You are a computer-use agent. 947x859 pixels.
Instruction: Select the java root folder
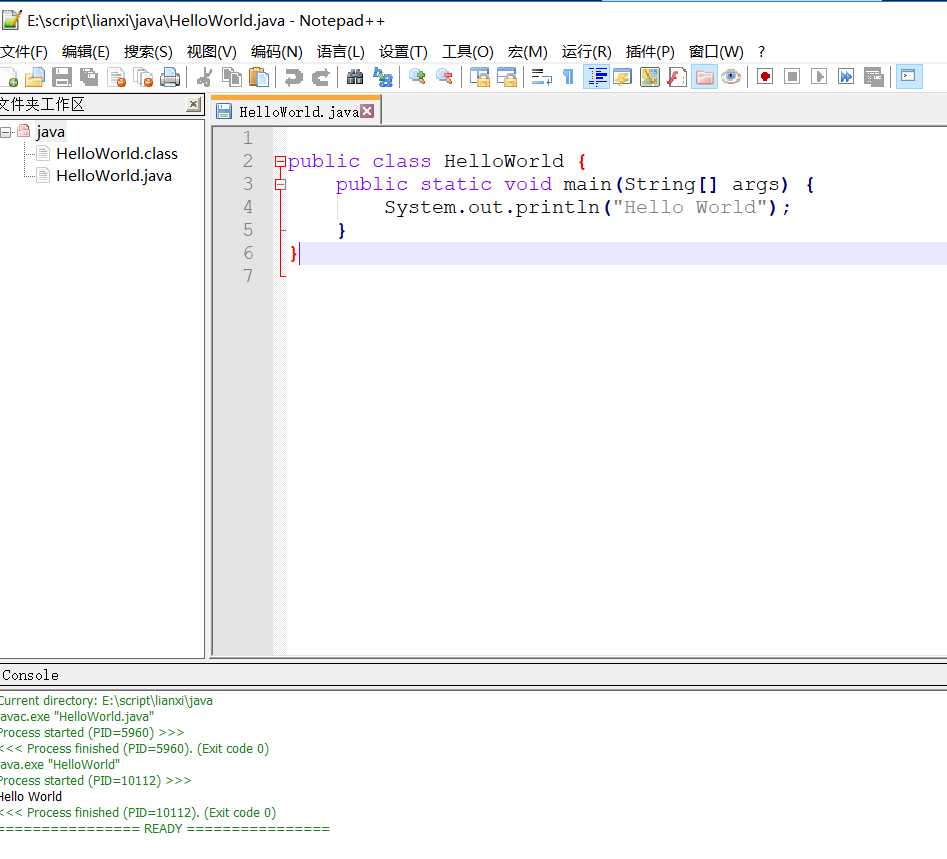point(50,132)
